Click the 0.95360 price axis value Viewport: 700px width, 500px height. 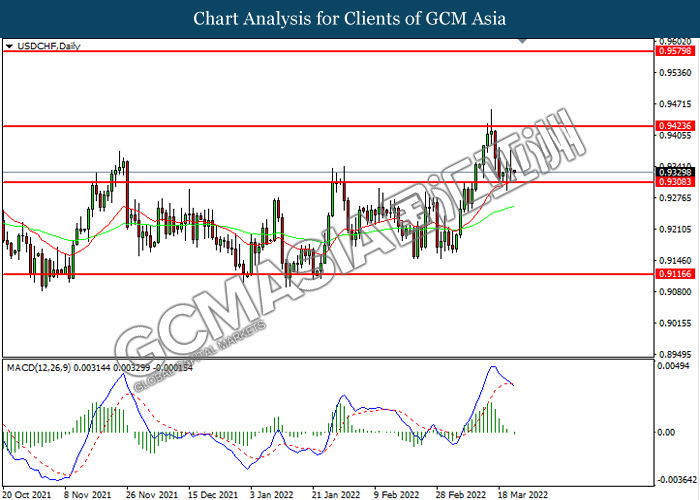(x=675, y=72)
